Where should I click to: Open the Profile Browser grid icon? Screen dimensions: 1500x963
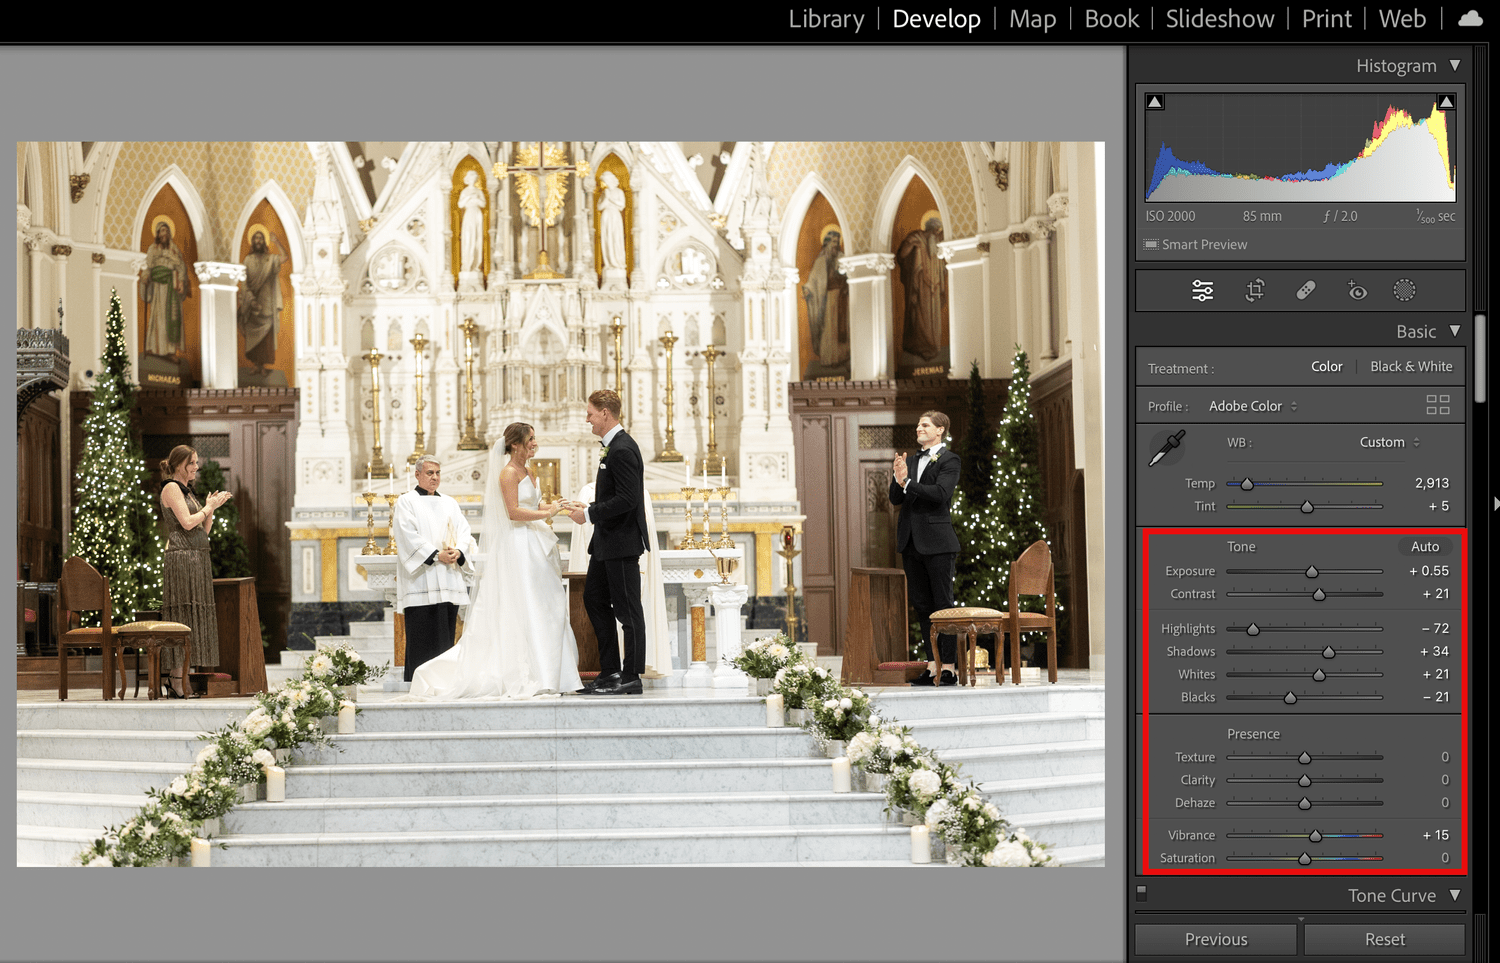(x=1438, y=405)
